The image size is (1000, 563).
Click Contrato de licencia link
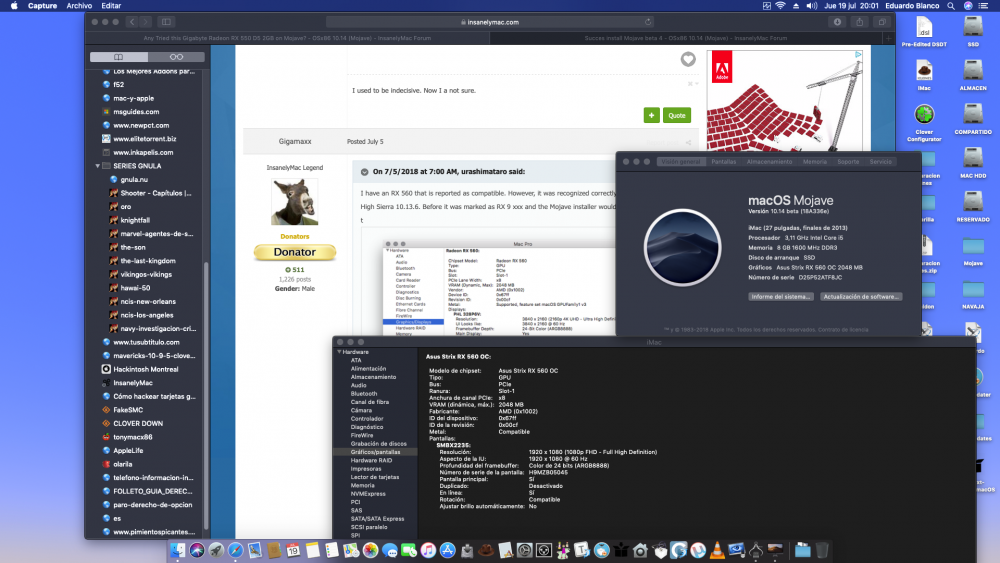[x=842, y=330]
